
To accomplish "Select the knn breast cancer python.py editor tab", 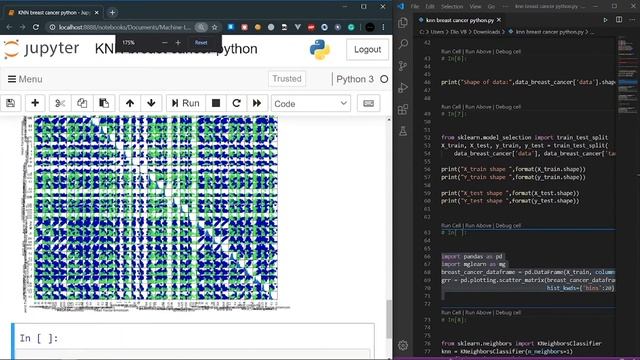I will coord(460,20).
